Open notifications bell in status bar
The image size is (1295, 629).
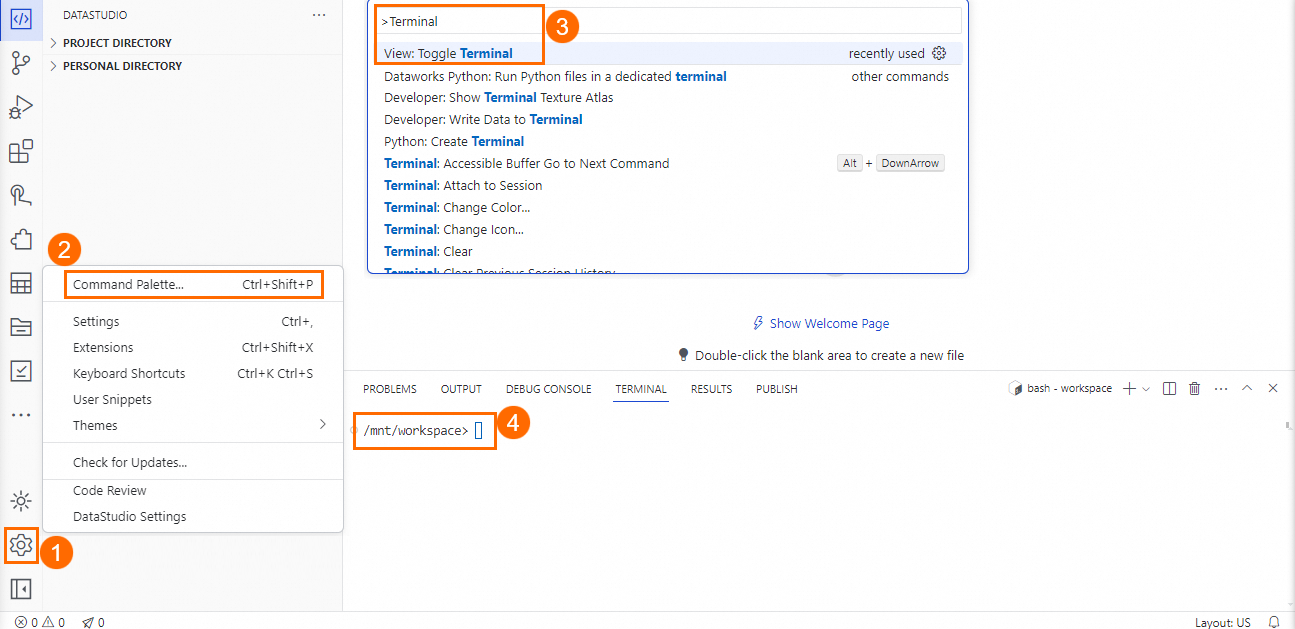coord(1274,622)
